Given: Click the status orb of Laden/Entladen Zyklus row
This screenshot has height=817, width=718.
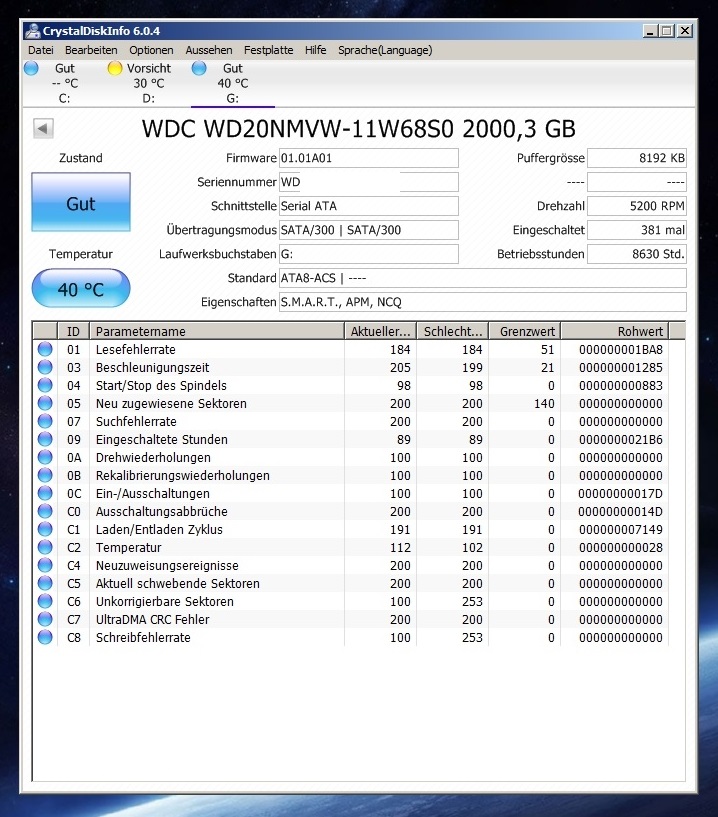Looking at the screenshot, I should (45, 529).
